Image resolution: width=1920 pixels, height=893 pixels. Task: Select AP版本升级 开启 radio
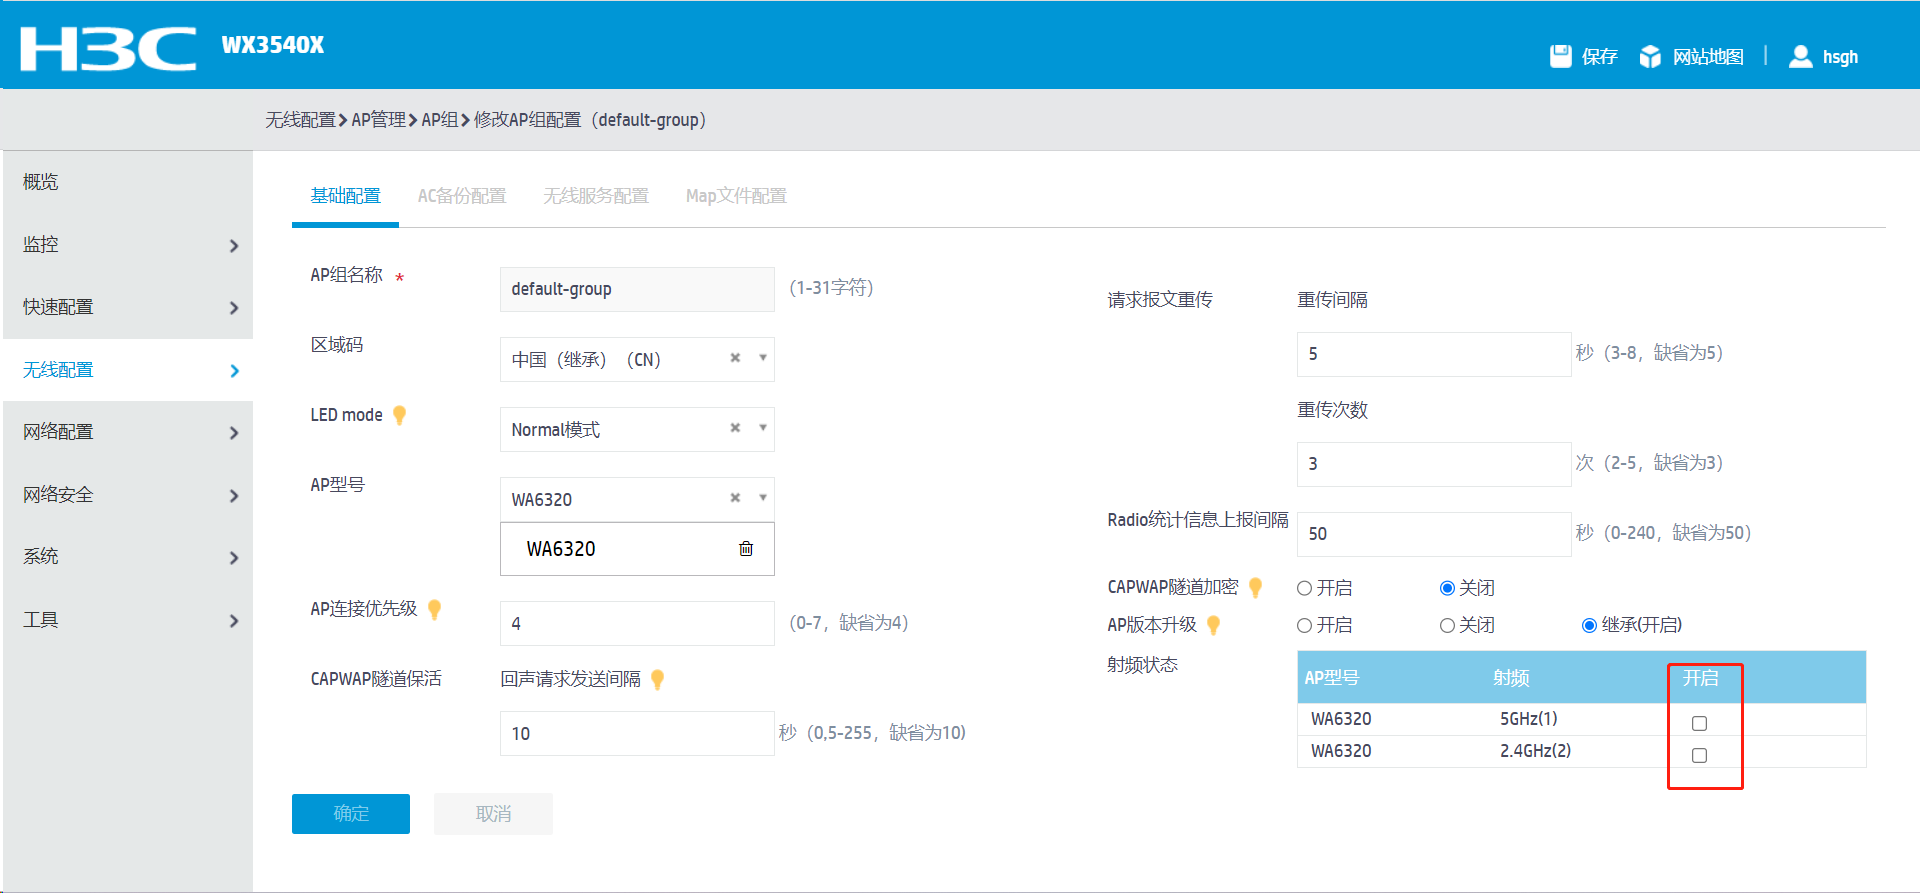(x=1304, y=626)
